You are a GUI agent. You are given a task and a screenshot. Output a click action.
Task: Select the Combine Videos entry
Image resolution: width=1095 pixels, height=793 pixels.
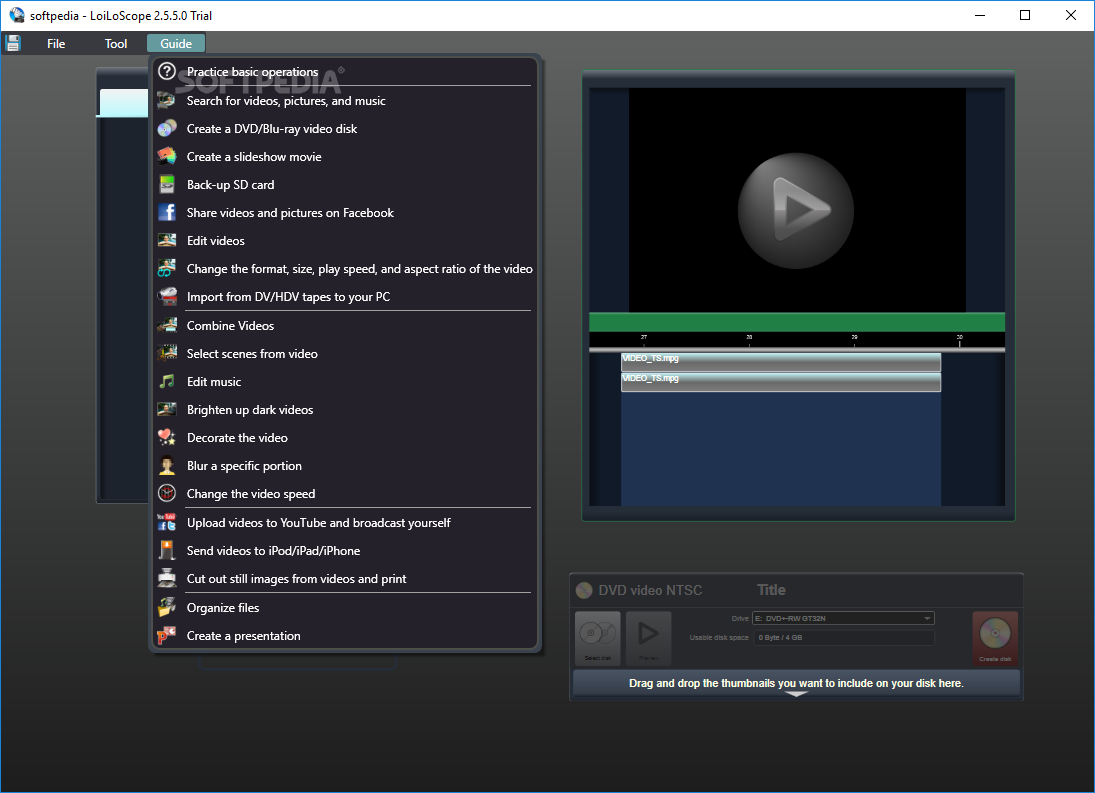click(x=230, y=325)
